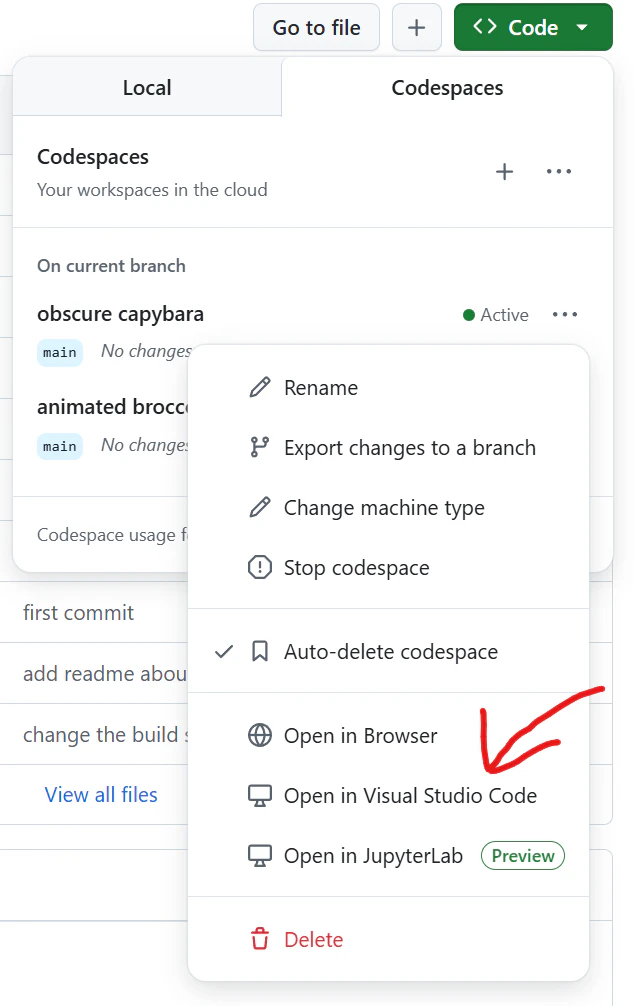Open the green Code dropdown button
This screenshot has height=1006, width=634.
(x=533, y=27)
